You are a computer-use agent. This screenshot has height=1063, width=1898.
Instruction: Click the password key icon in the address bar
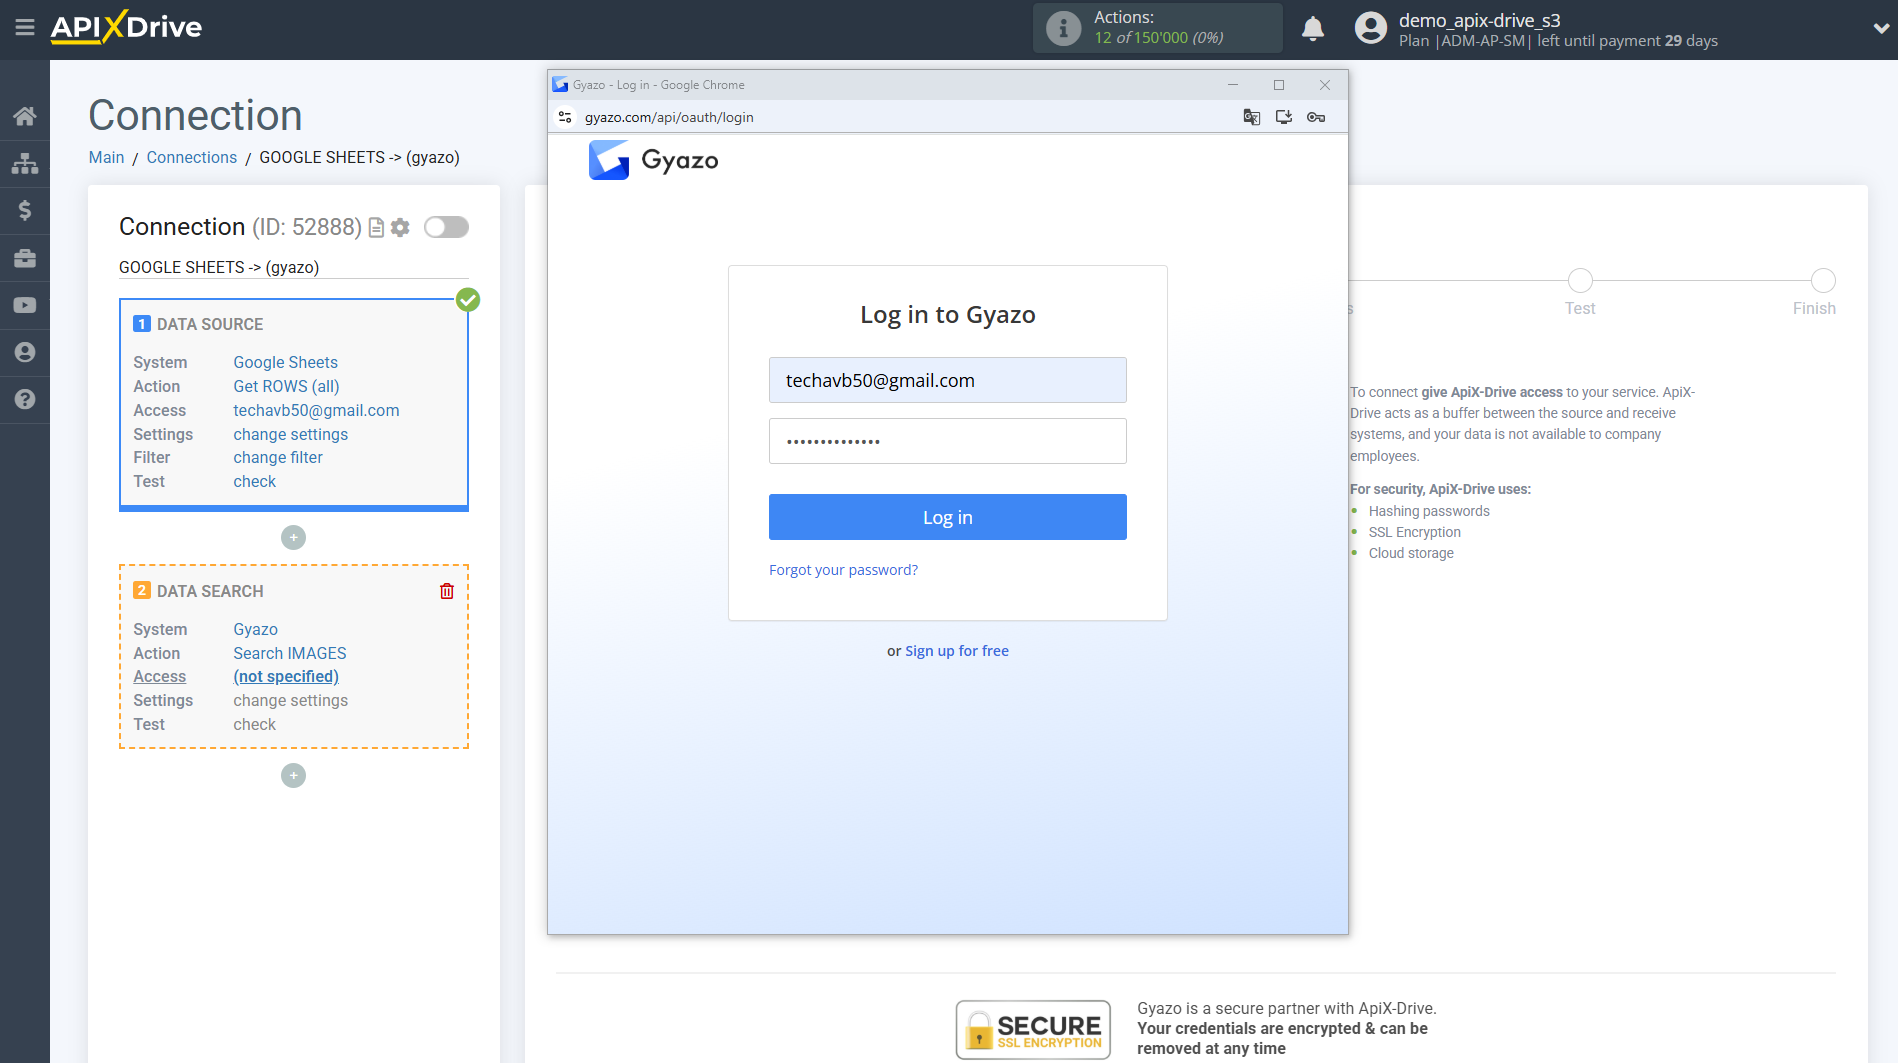1316,117
